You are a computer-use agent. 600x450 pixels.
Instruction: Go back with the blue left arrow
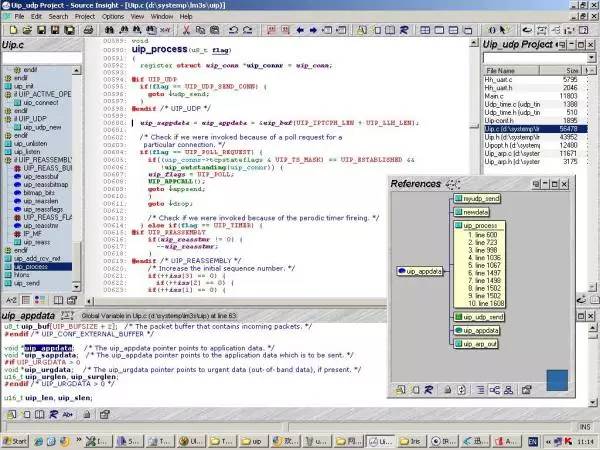(300, 30)
